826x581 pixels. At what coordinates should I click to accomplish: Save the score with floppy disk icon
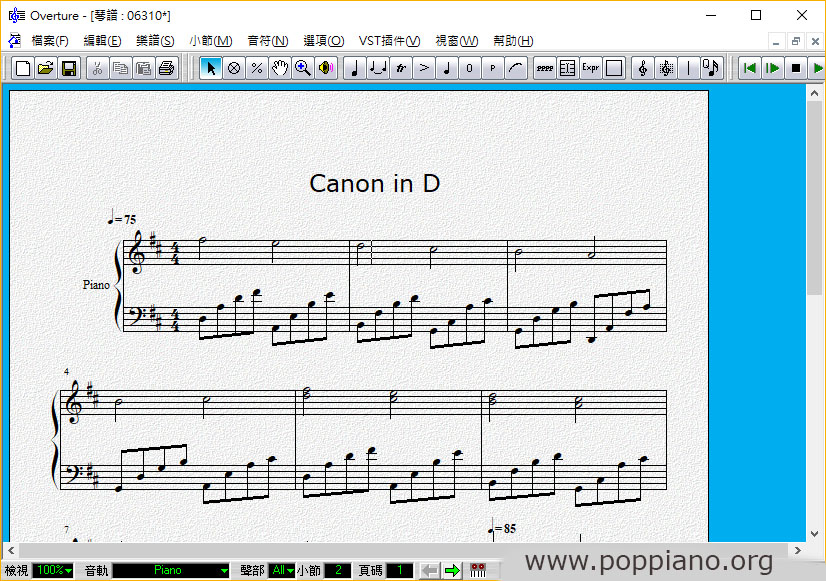coord(69,68)
